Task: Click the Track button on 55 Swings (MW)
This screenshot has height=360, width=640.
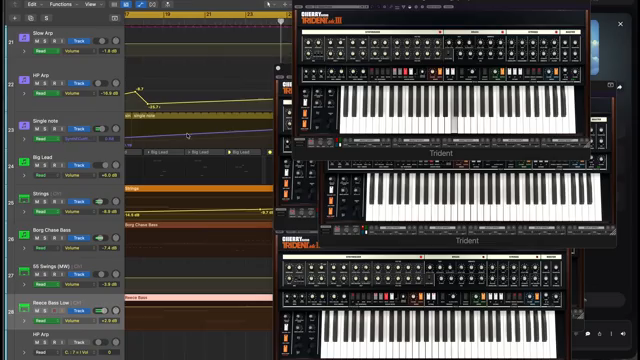Action: coord(79,274)
